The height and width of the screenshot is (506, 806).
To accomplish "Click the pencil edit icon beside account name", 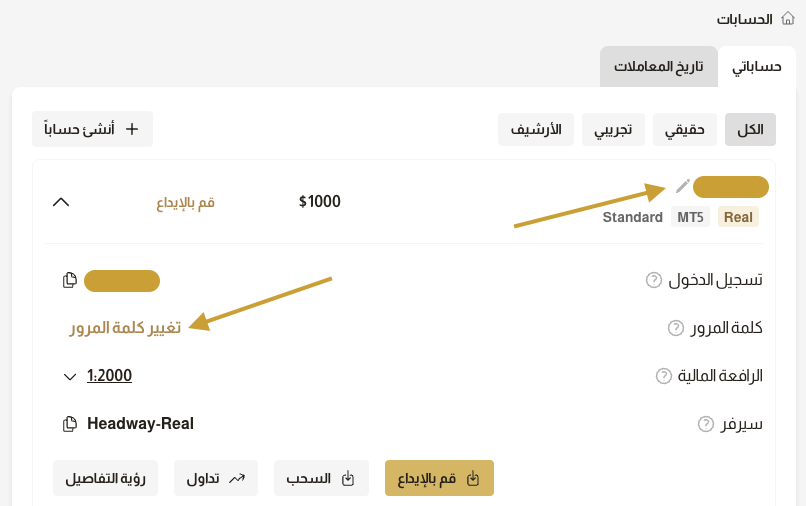I will point(683,186).
